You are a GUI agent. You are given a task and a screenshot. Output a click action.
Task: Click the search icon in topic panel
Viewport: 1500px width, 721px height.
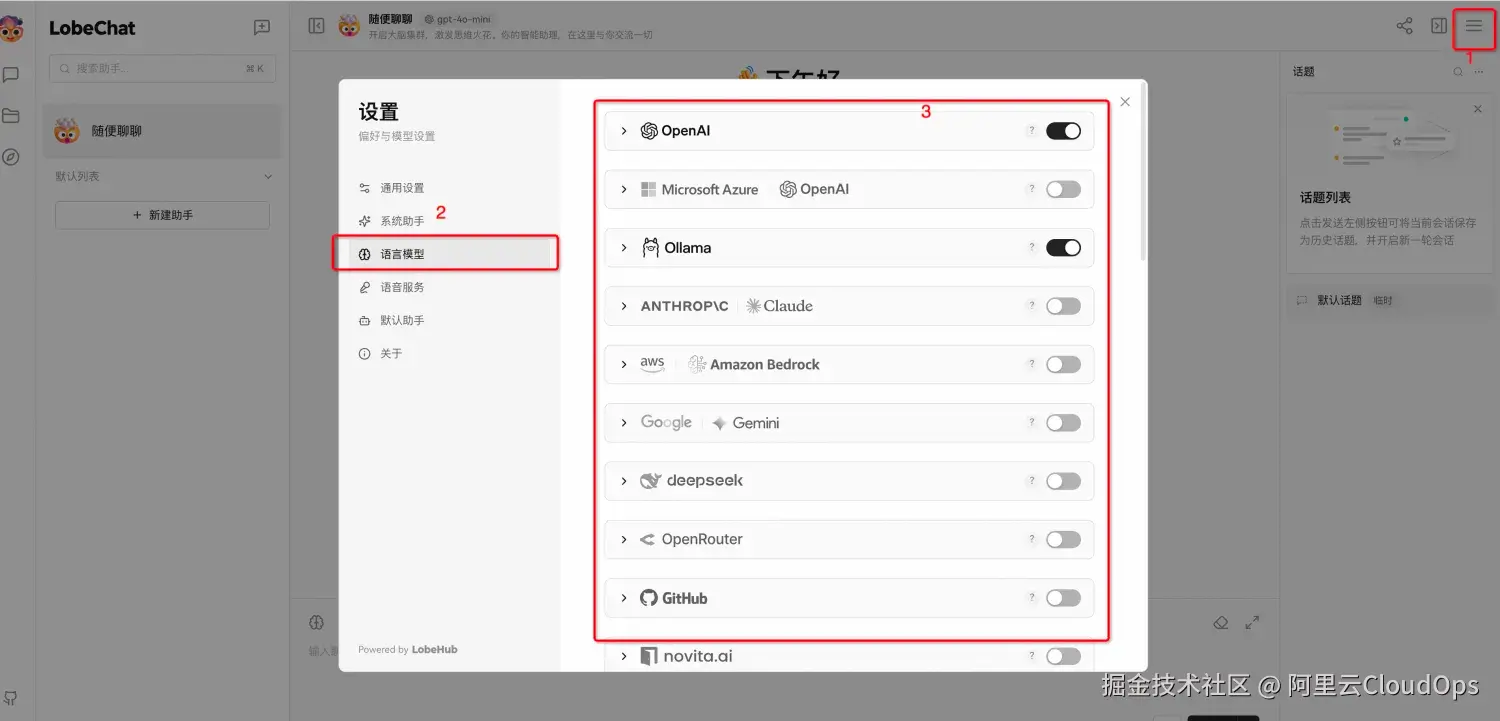(1458, 72)
